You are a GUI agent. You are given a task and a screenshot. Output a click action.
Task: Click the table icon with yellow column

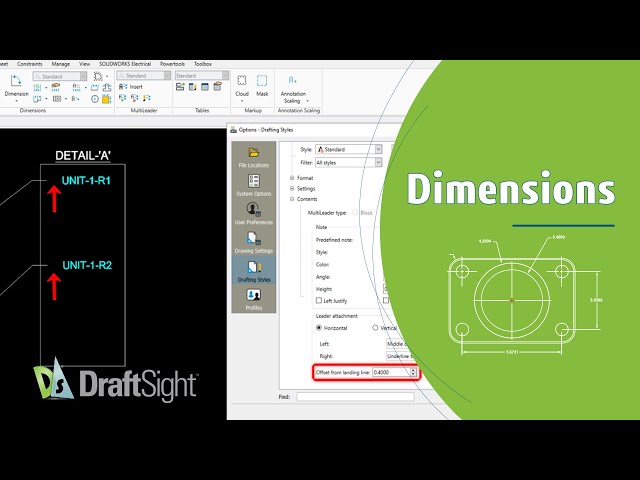(193, 87)
